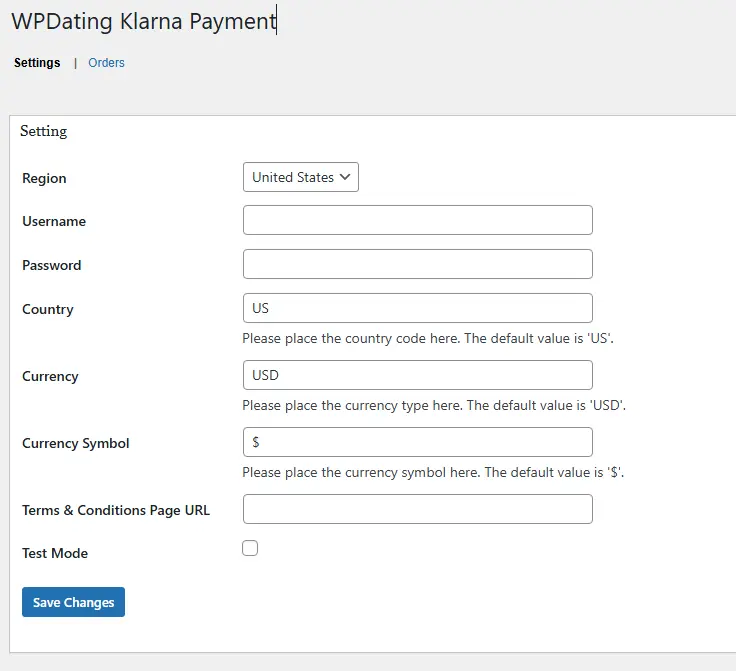Click the Password label text
736x671 pixels.
[x=52, y=265]
